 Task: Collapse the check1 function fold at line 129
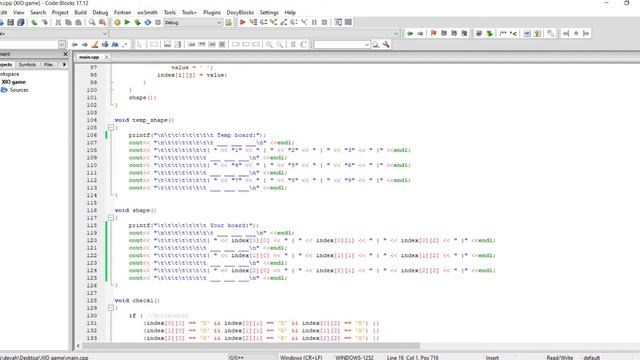click(111, 308)
